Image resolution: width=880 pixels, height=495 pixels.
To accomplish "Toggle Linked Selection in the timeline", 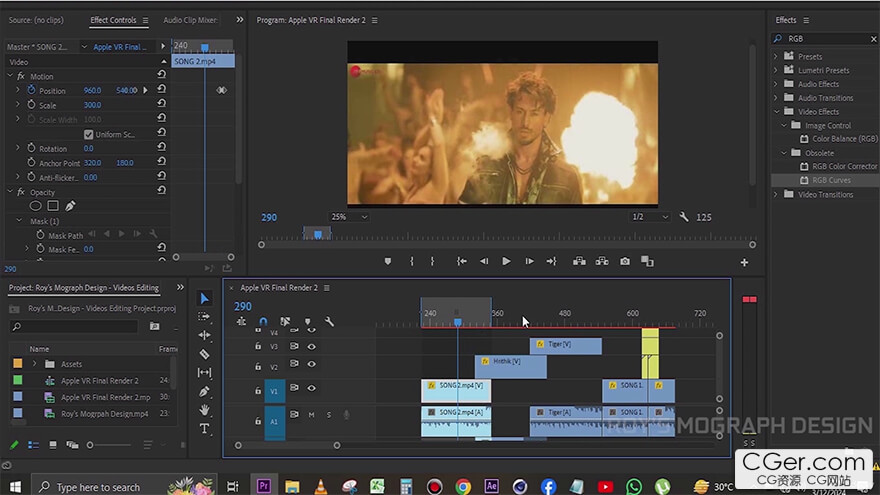I will click(x=285, y=322).
